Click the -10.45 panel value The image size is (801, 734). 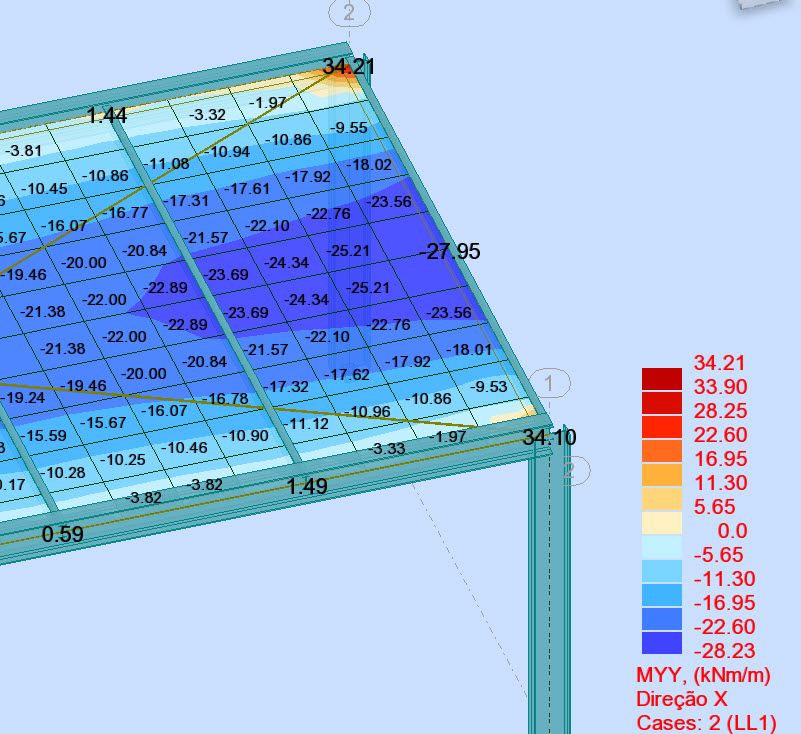44,188
